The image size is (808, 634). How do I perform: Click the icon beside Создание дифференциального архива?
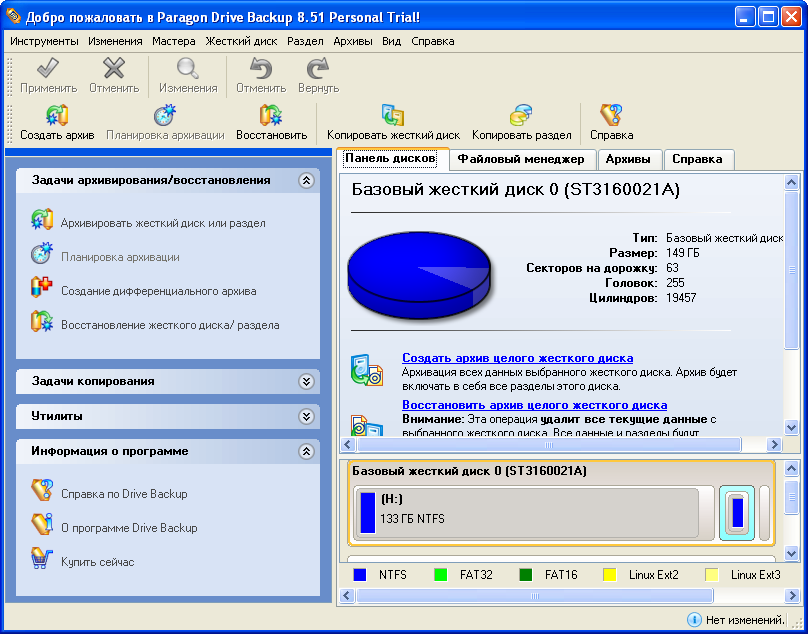[42, 288]
